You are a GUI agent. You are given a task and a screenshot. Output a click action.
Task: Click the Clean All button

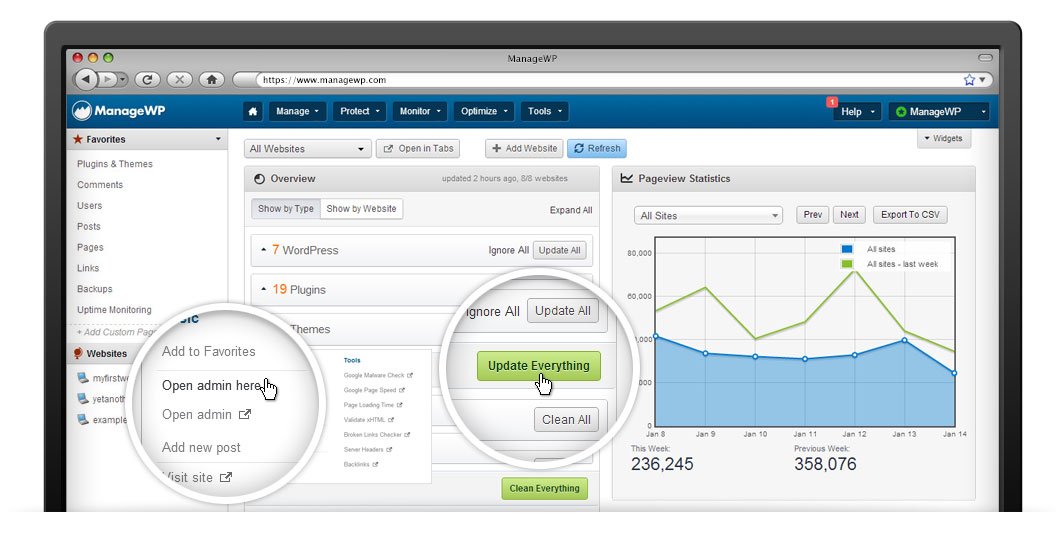566,420
